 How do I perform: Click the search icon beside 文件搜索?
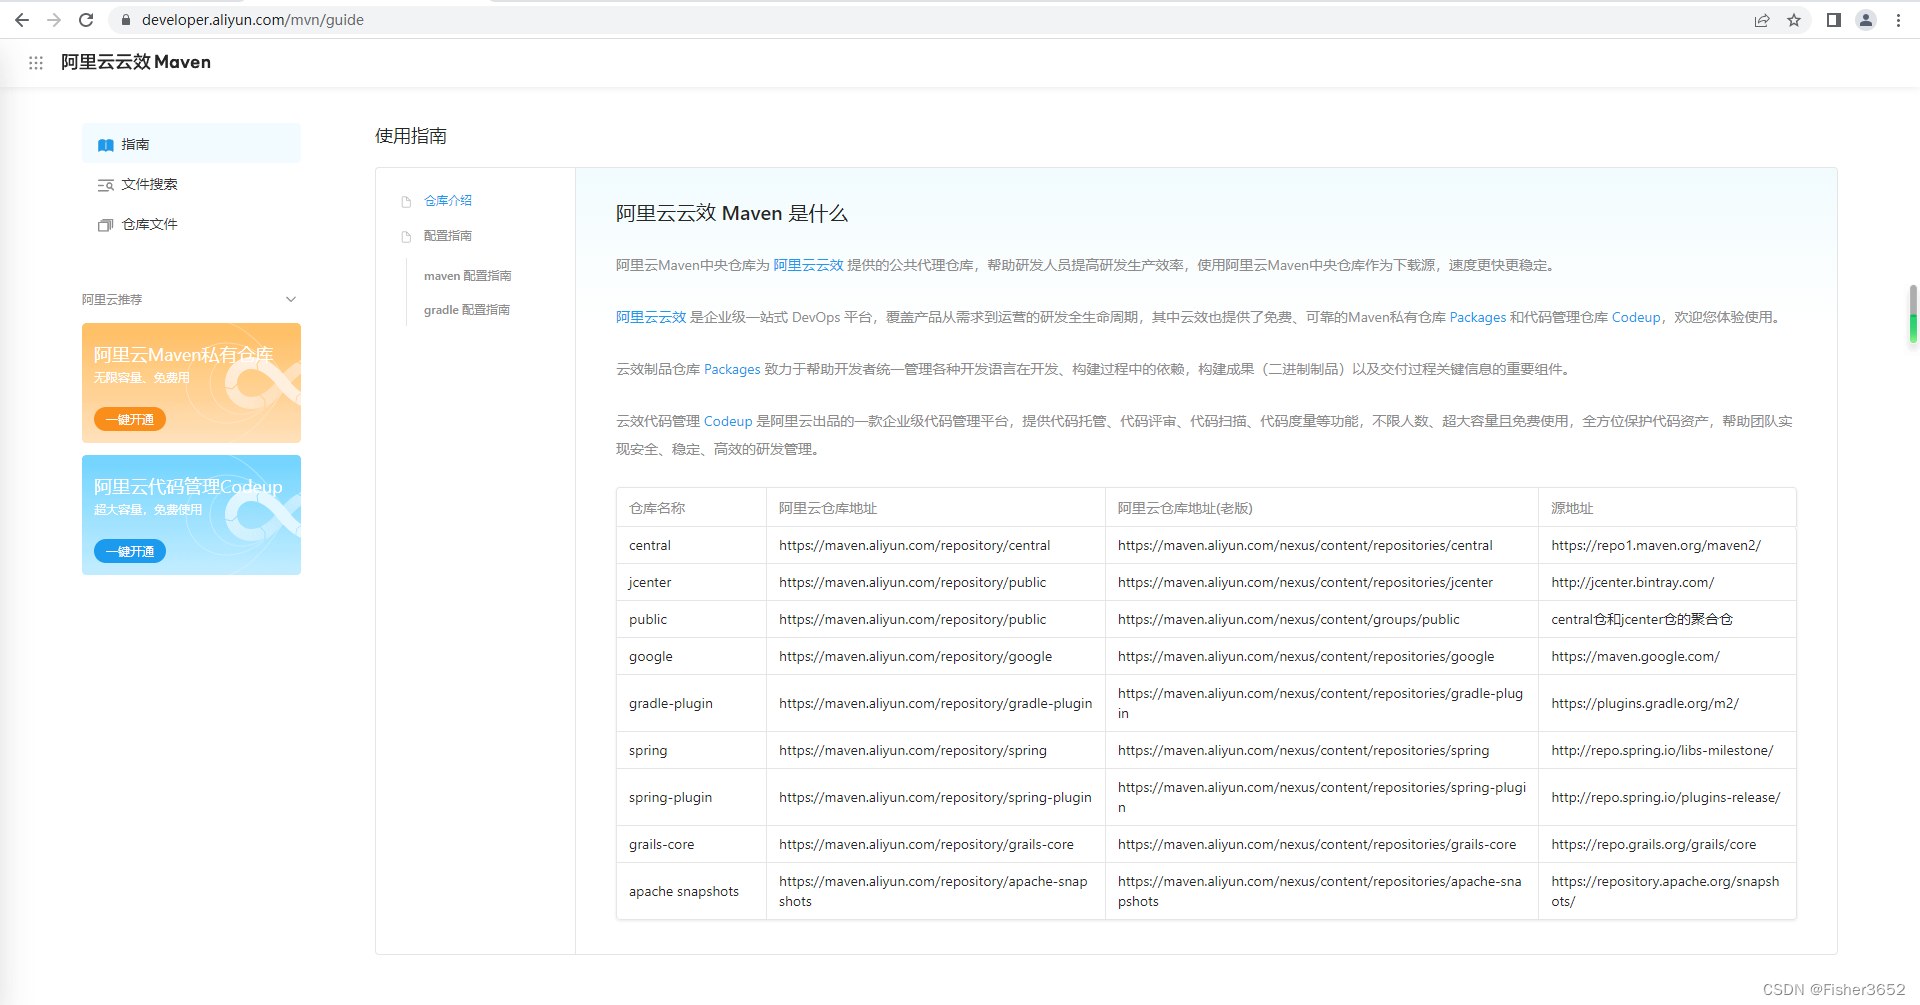[105, 185]
